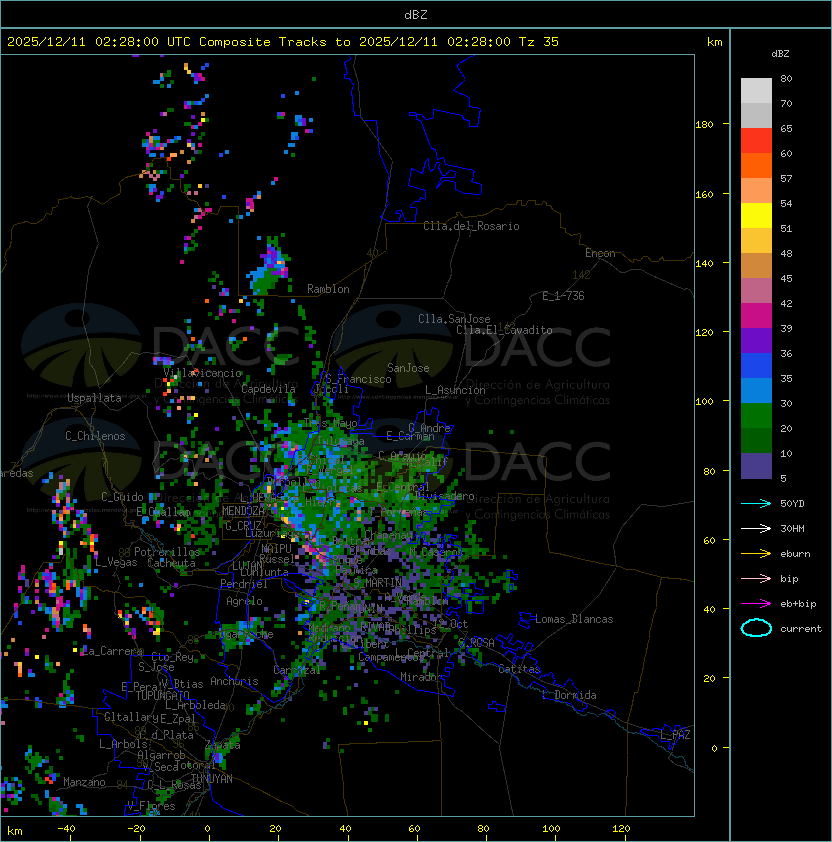Select the brown 45-48 dBZ swatch

756,265
